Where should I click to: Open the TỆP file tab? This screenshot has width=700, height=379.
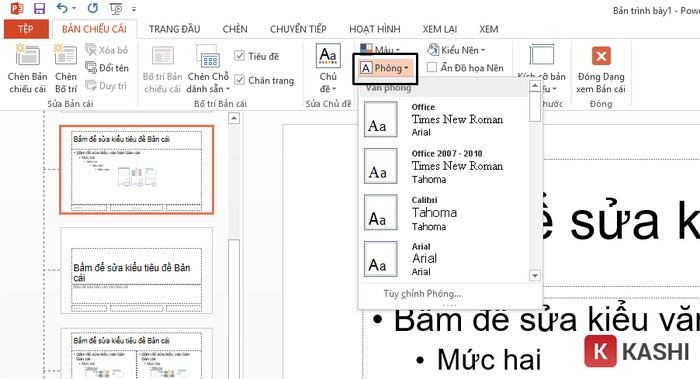point(25,29)
